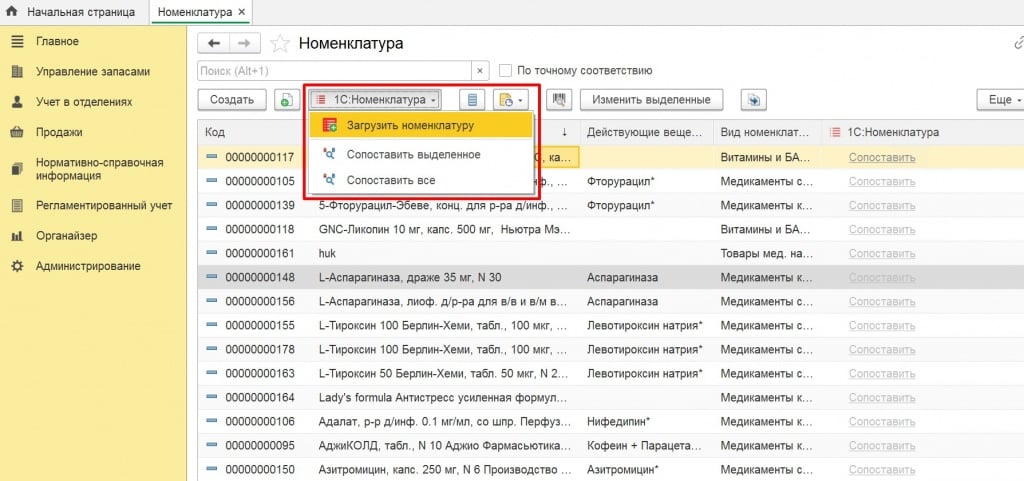The height and width of the screenshot is (481, 1024).
Task: Click inside the Поиск search field
Action: tap(335, 71)
